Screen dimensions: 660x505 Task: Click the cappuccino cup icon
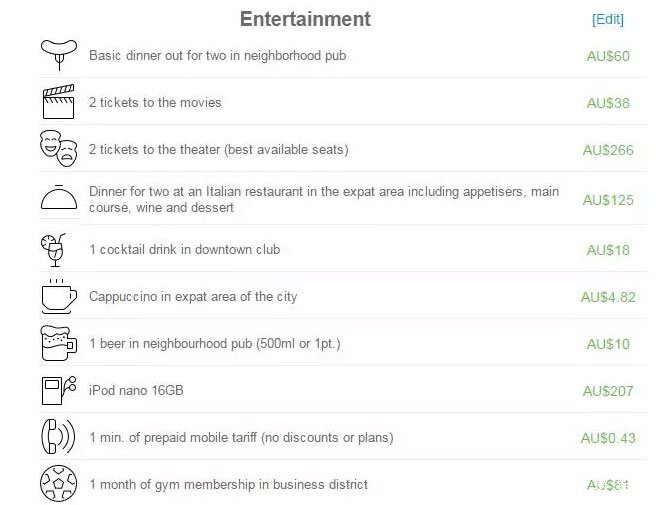(58, 296)
